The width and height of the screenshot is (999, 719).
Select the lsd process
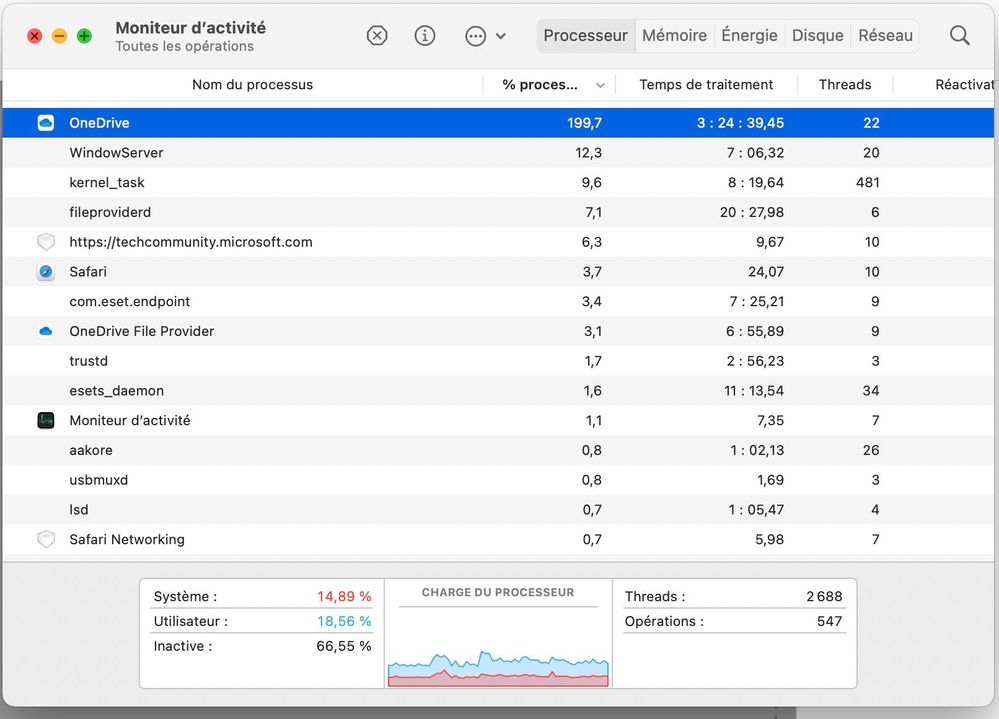(79, 509)
